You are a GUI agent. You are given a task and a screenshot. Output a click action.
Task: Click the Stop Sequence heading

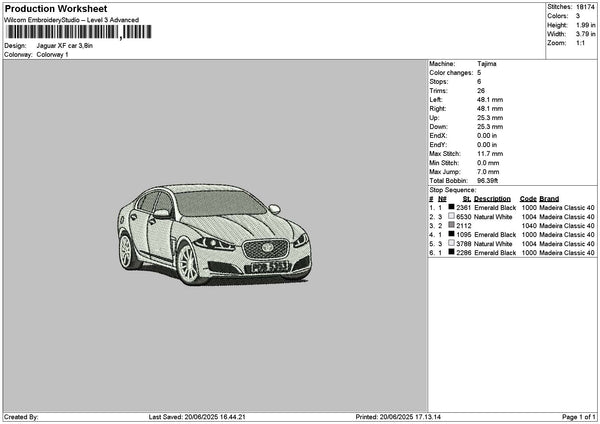453,189
